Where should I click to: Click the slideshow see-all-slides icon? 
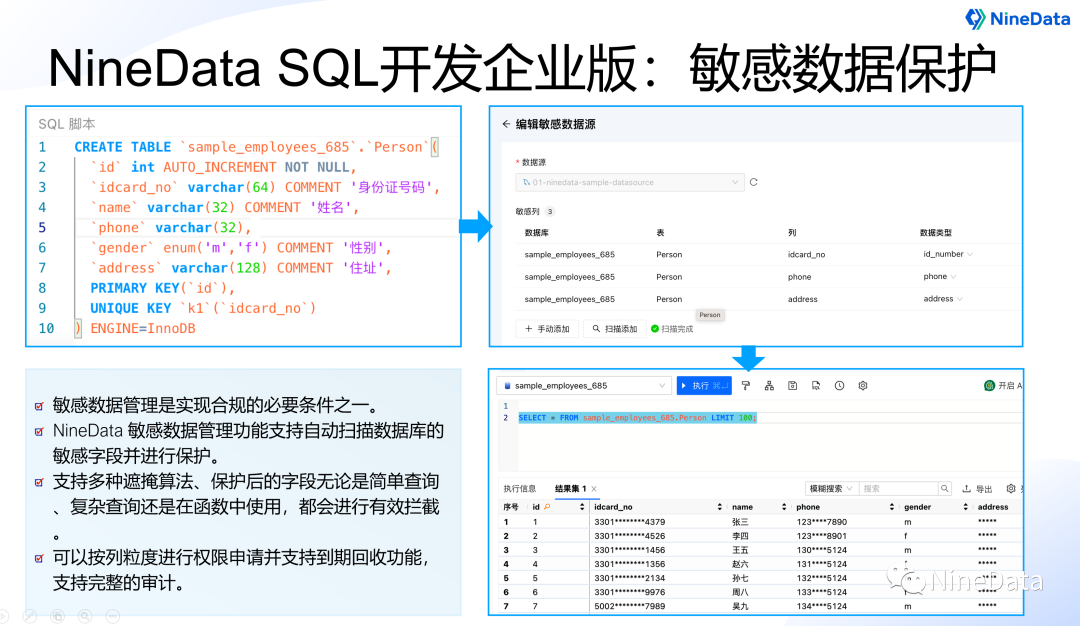pyautogui.click(x=57, y=616)
